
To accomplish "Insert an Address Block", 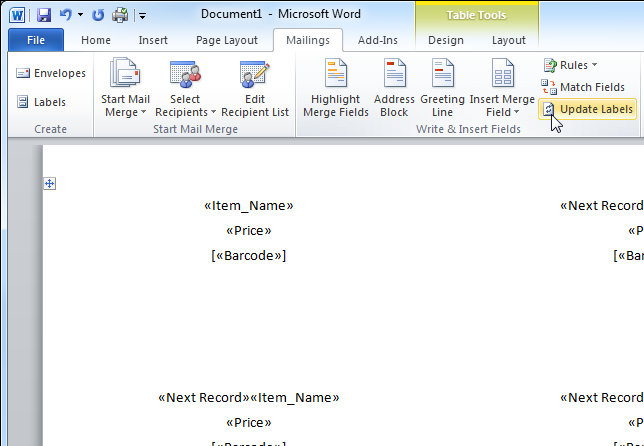I will (394, 87).
